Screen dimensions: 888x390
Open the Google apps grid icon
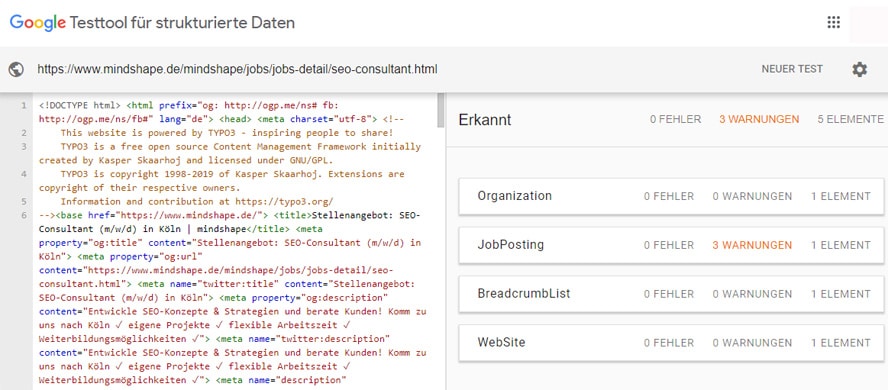(x=833, y=22)
